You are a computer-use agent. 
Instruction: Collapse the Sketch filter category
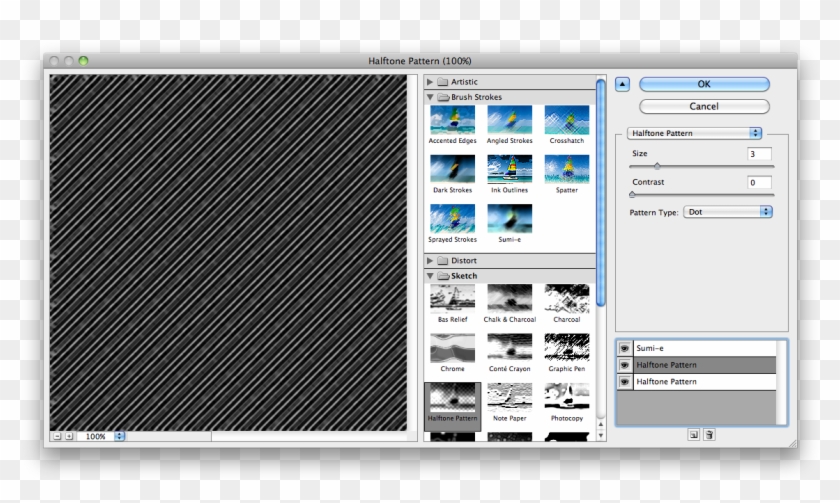430,276
